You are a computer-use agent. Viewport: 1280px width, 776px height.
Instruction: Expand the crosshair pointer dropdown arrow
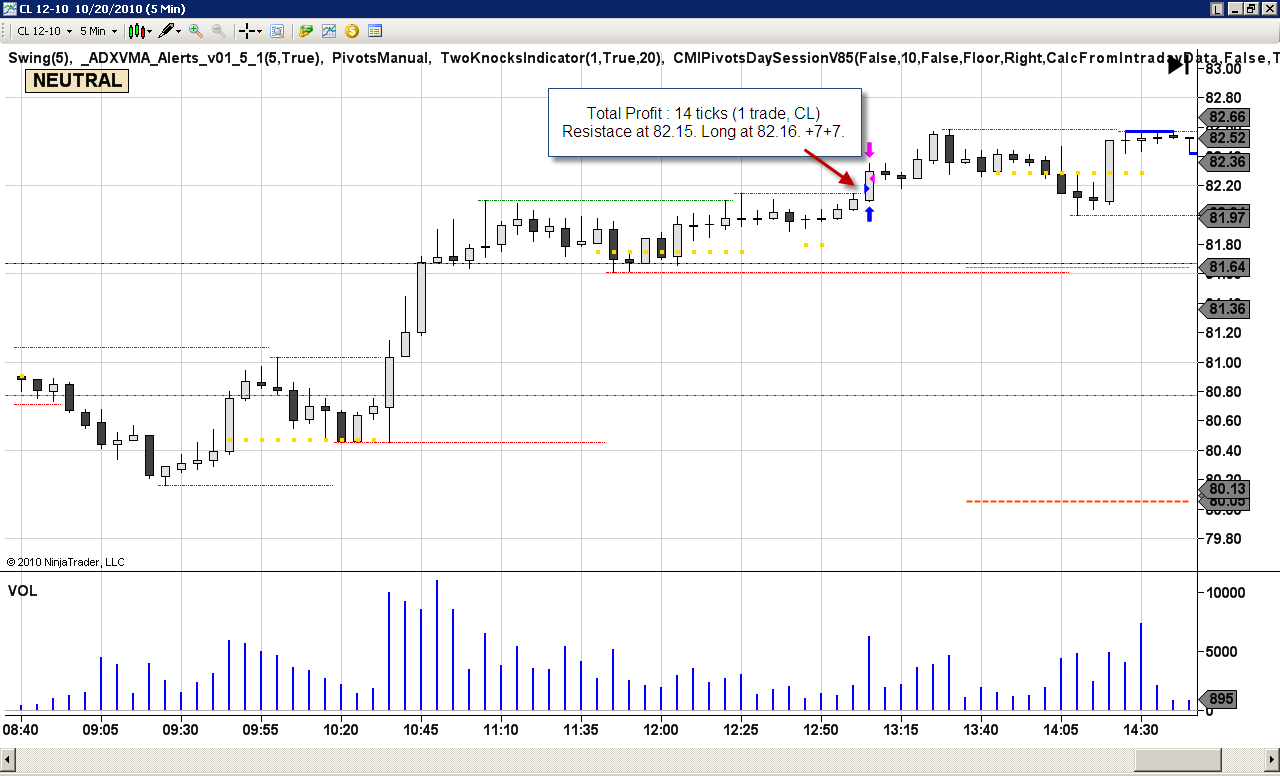(261, 31)
